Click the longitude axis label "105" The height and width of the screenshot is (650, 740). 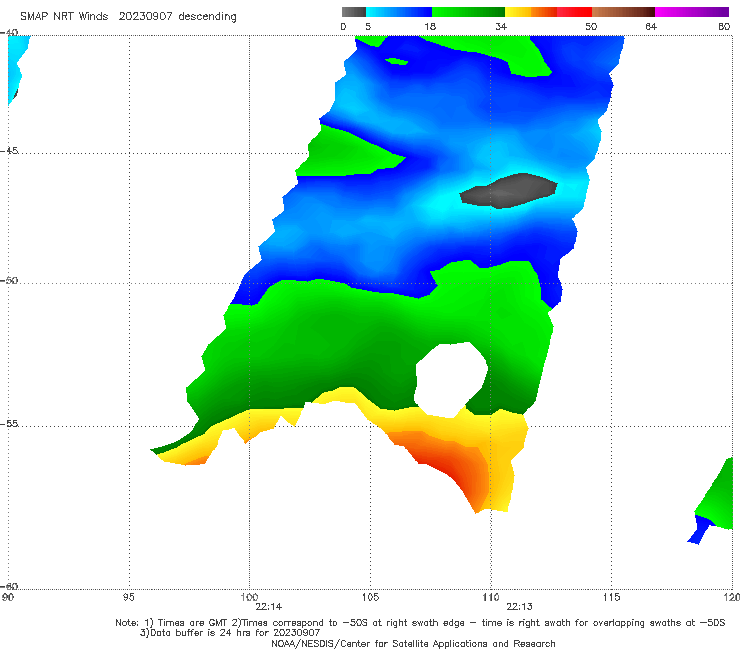(x=370, y=598)
